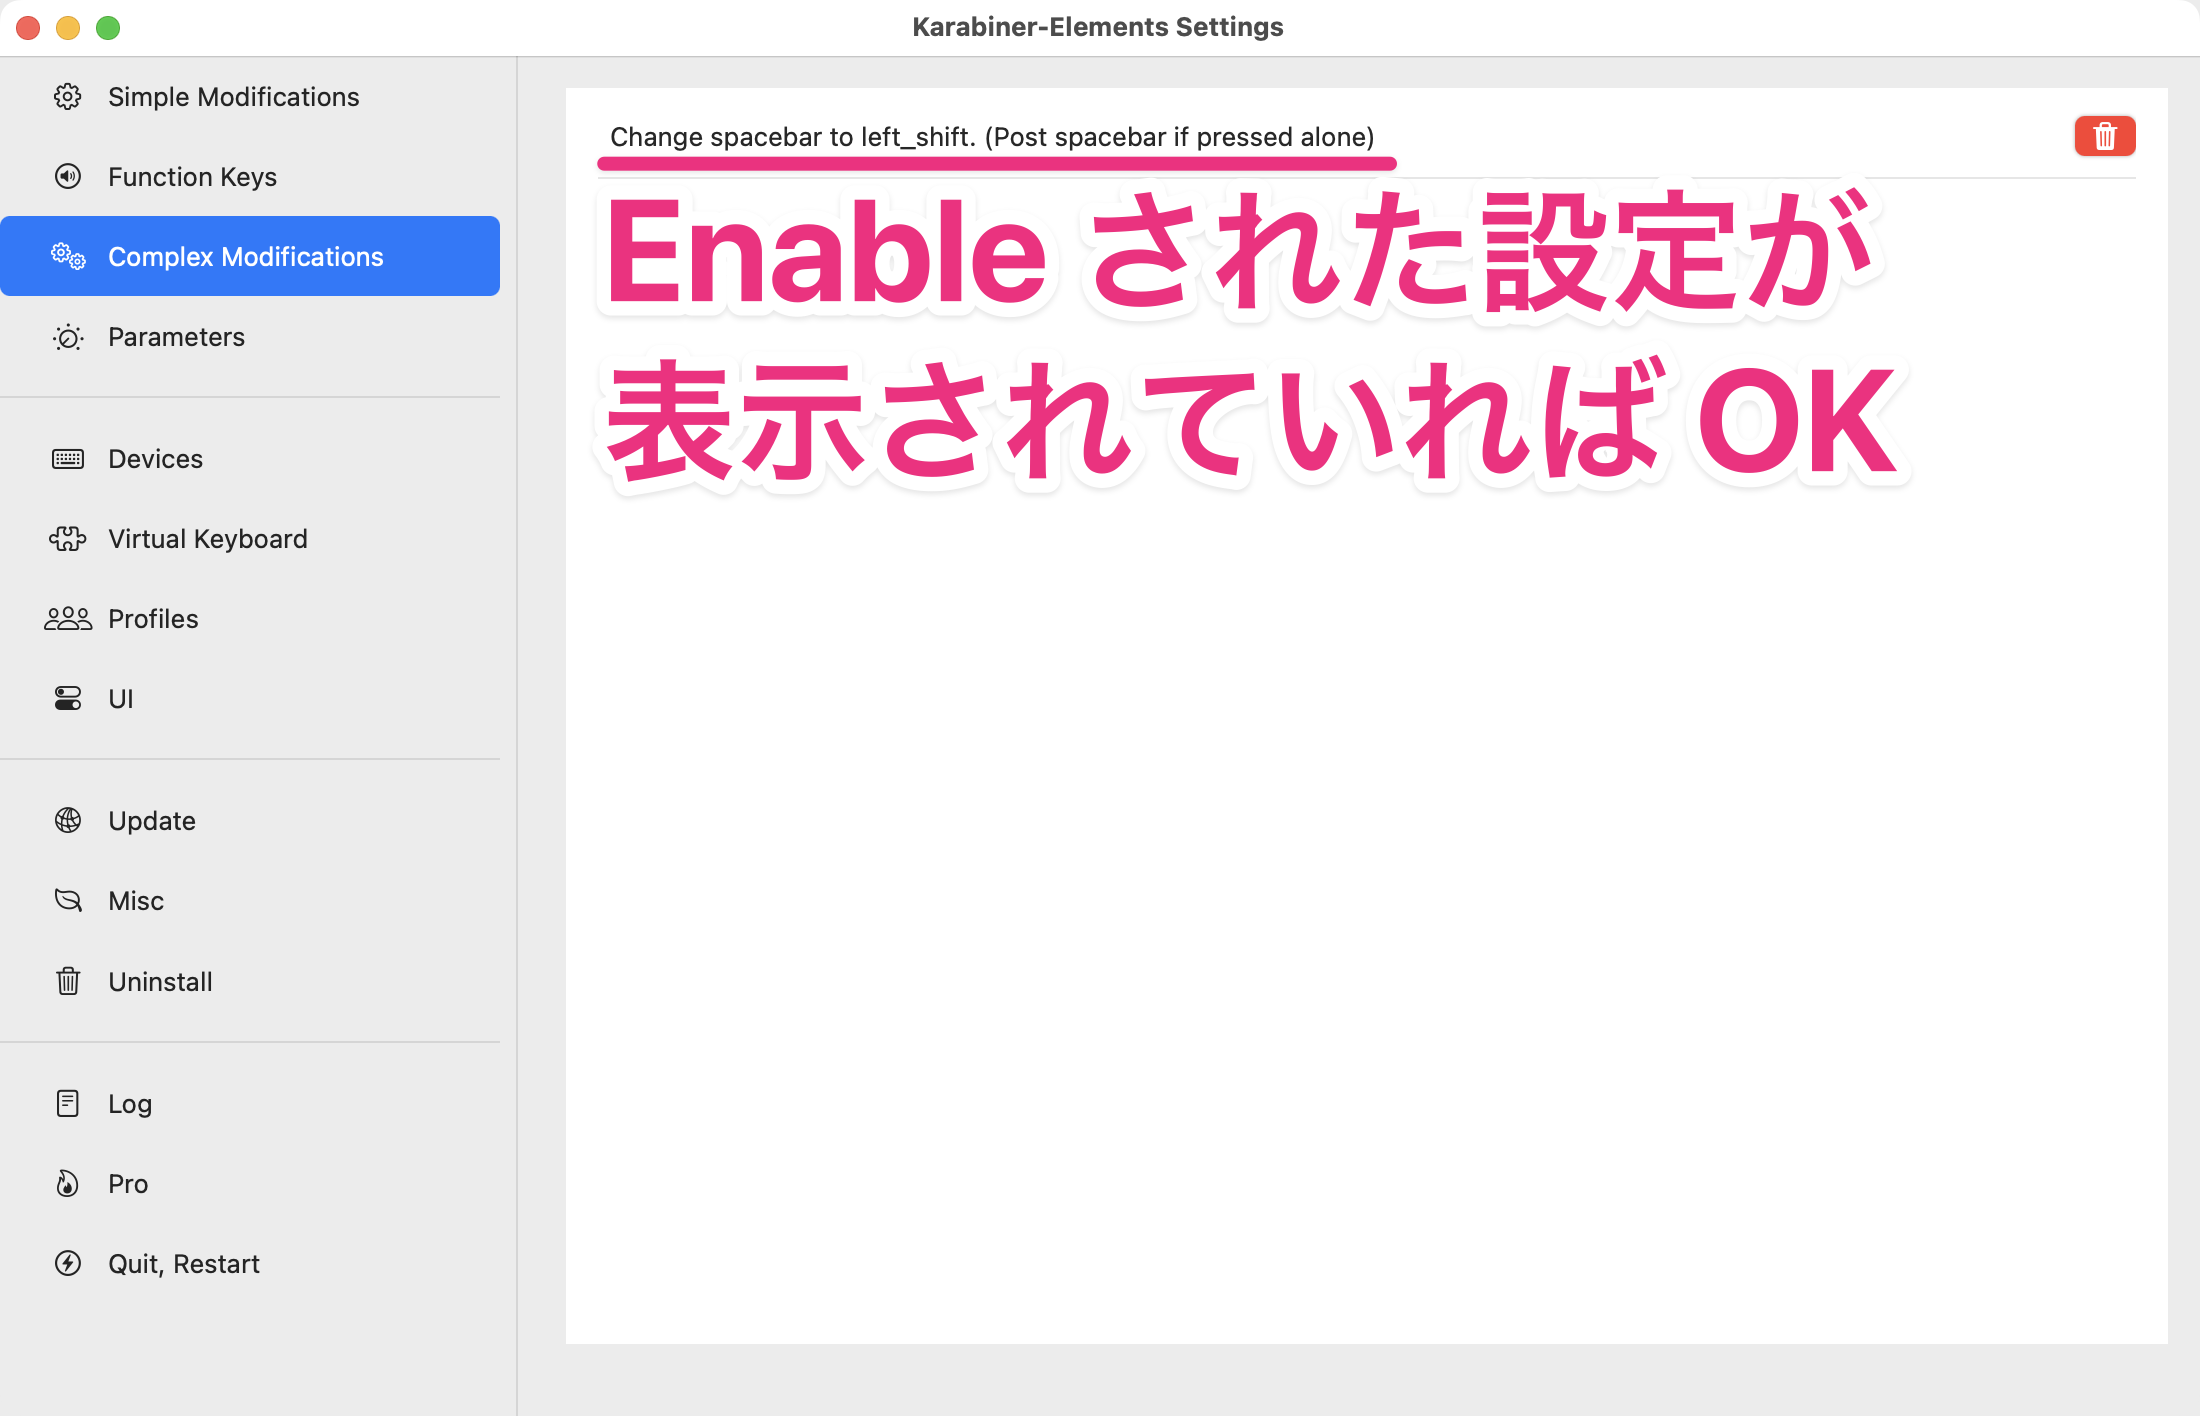Screen dimensions: 2200x1416
Task: Open the Profiles section
Action: pos(153,618)
